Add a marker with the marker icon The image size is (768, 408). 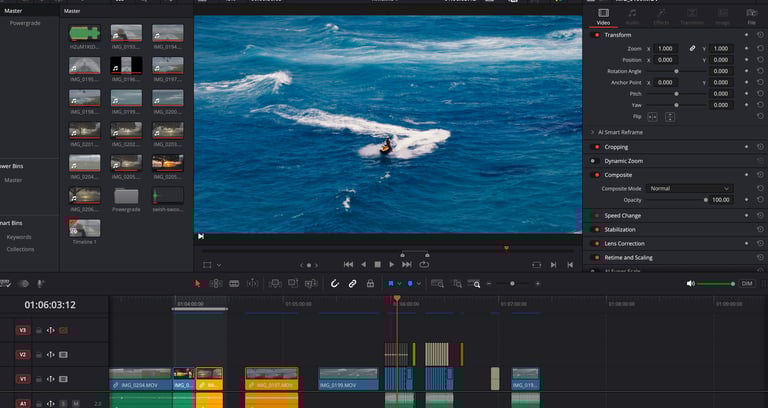[410, 284]
